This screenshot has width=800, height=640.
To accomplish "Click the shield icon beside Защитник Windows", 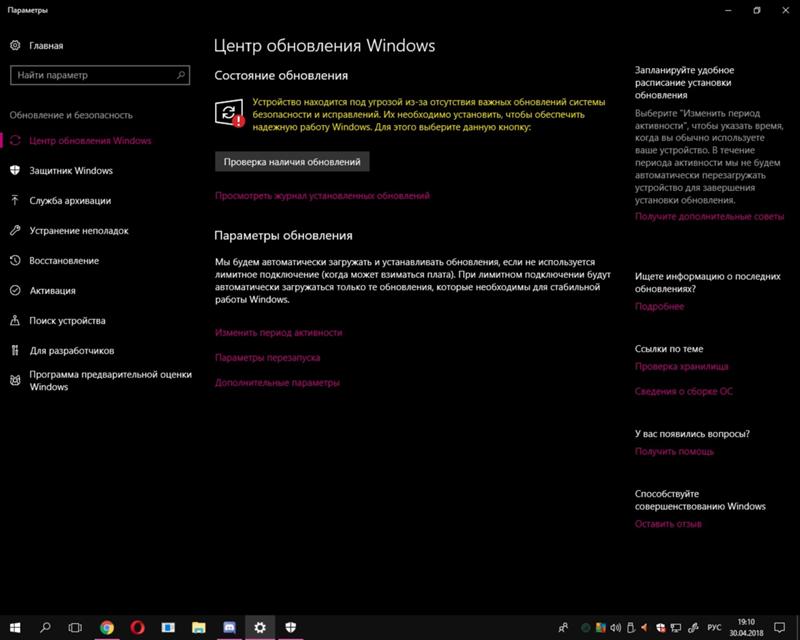I will pos(15,170).
